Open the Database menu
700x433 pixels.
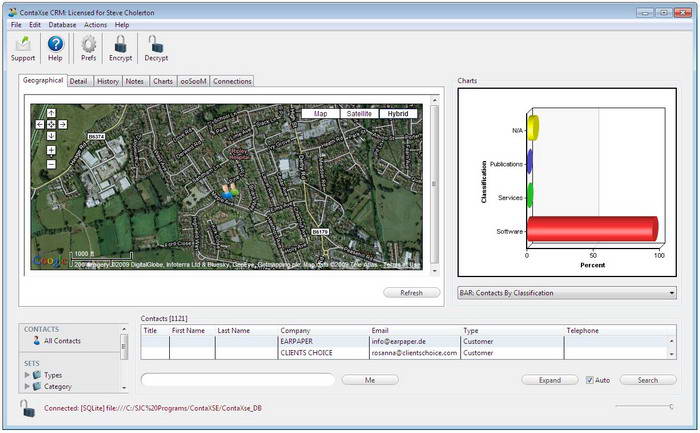point(62,25)
